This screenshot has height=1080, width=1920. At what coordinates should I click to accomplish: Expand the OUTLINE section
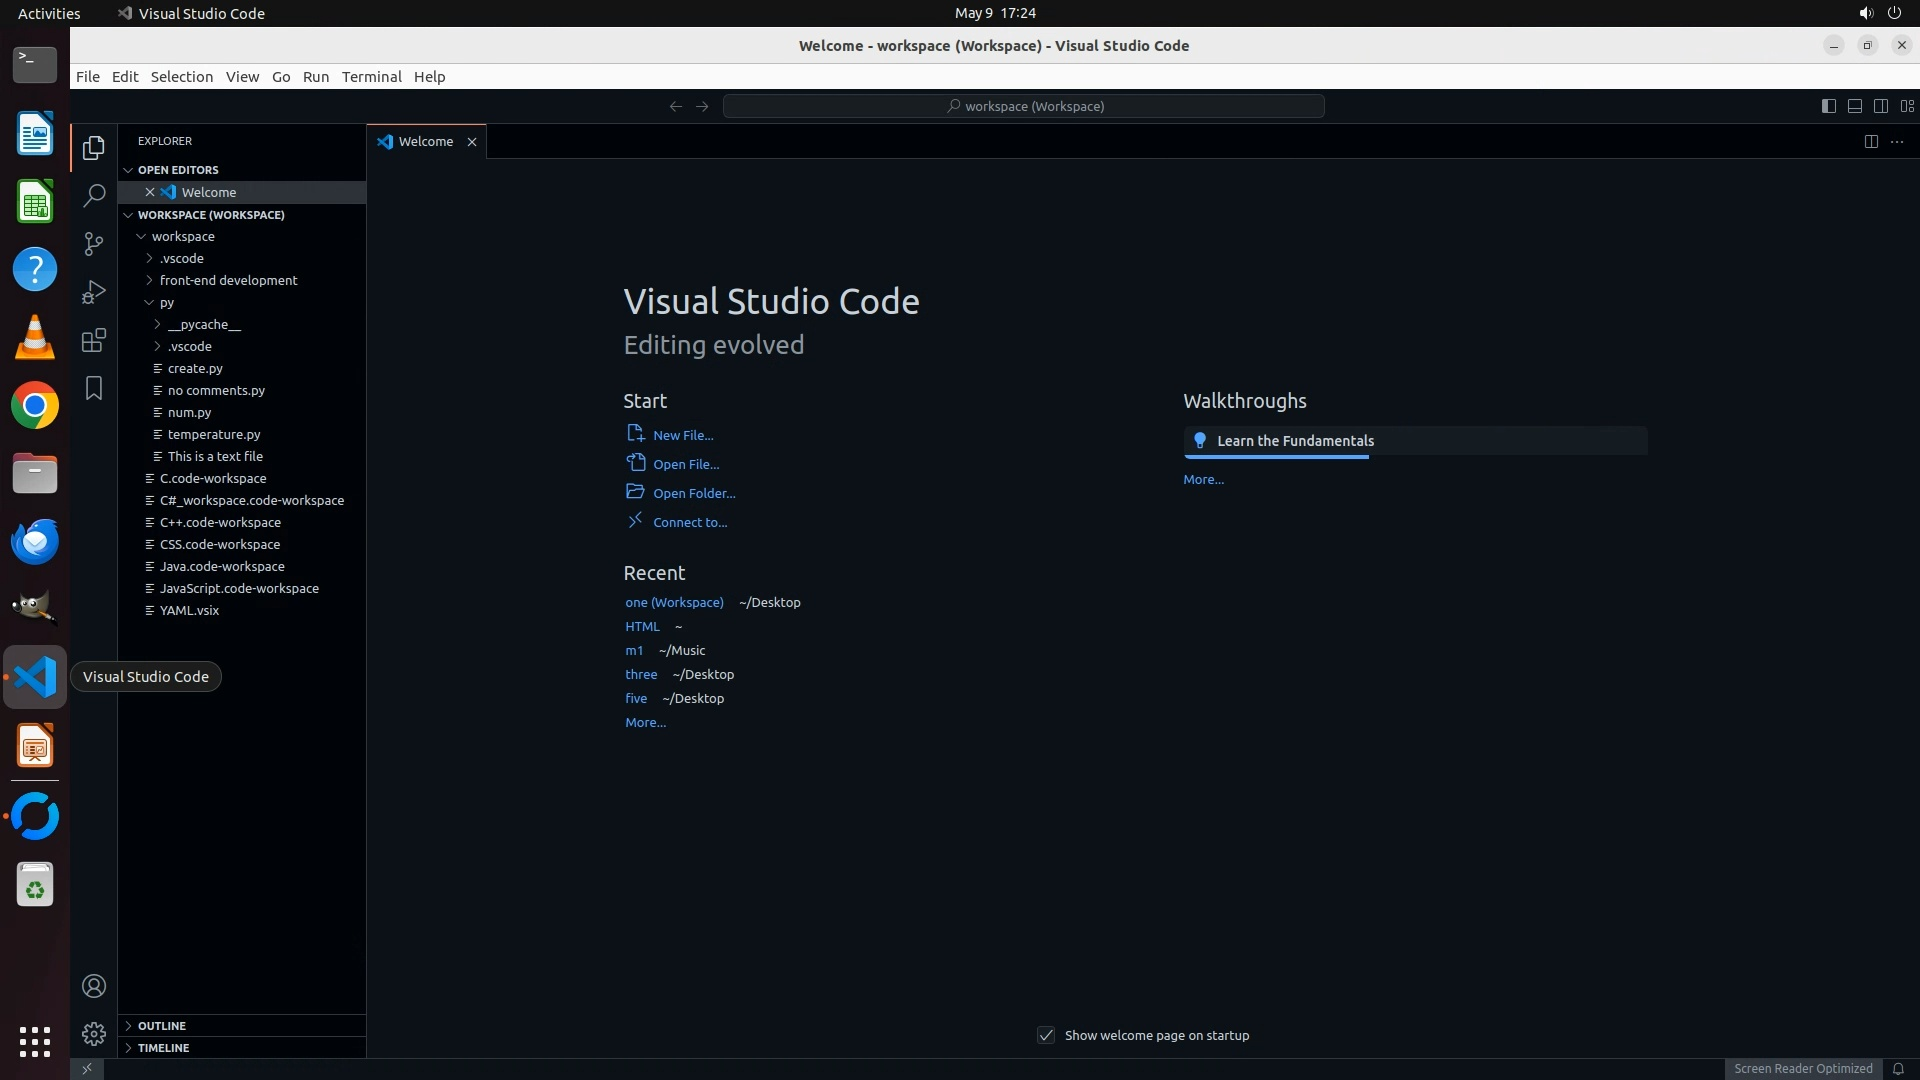pos(162,1025)
